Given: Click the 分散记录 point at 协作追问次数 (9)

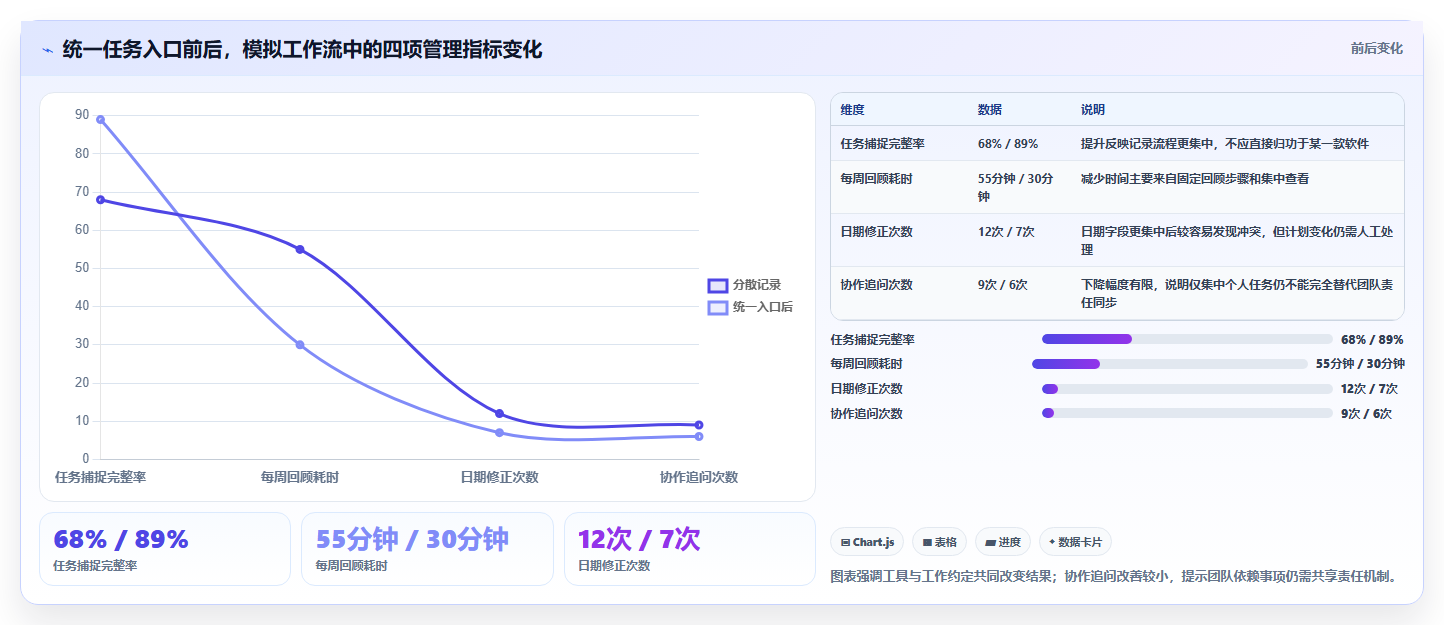Looking at the screenshot, I should pyautogui.click(x=699, y=425).
